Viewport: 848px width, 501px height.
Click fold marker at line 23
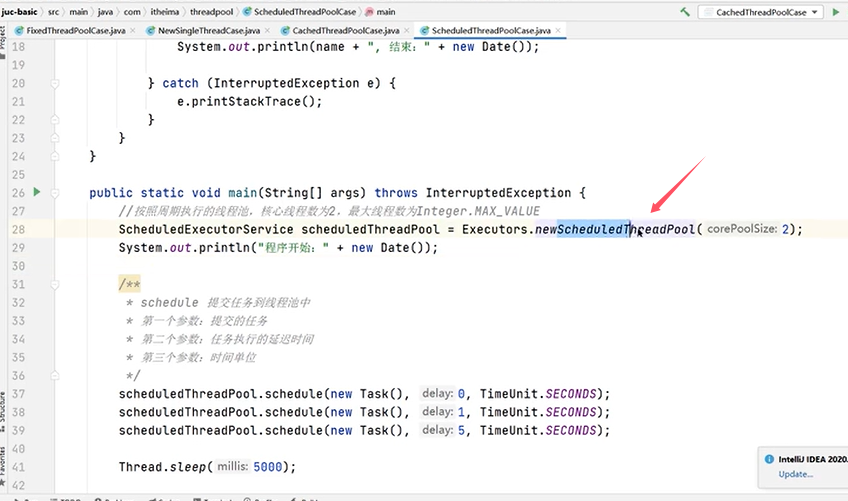(x=55, y=138)
